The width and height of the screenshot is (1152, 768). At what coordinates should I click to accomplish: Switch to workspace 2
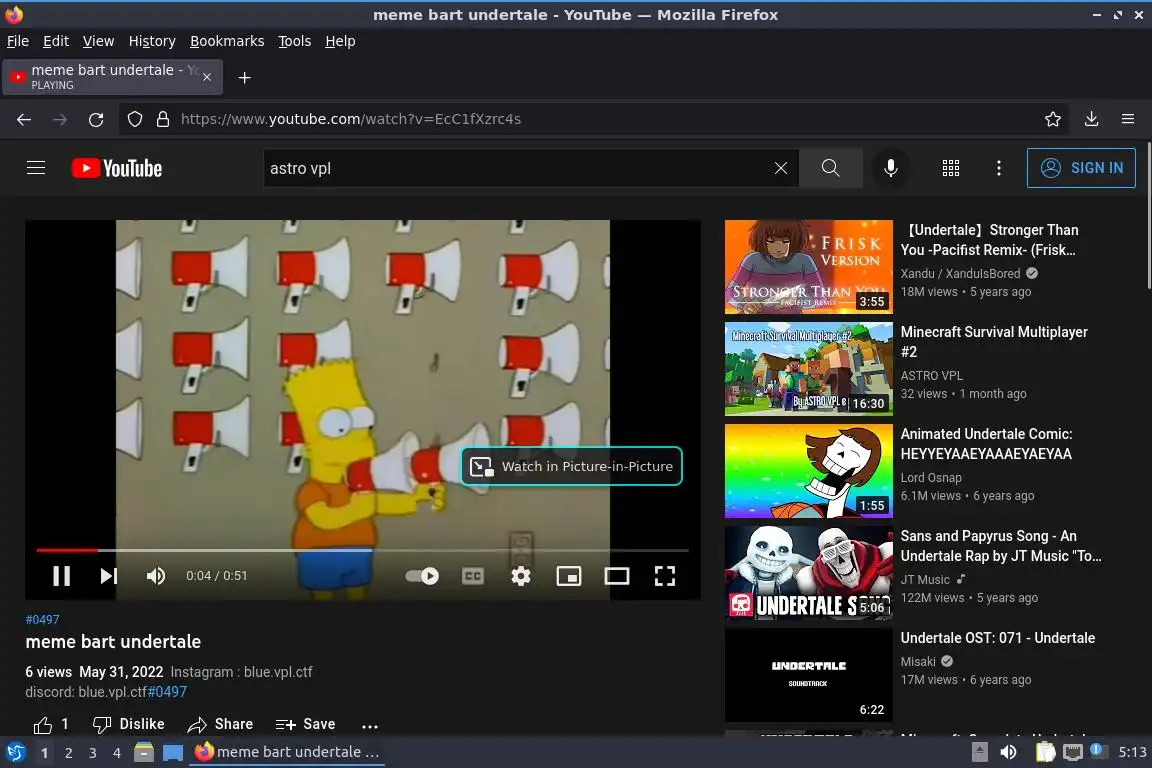(x=68, y=753)
